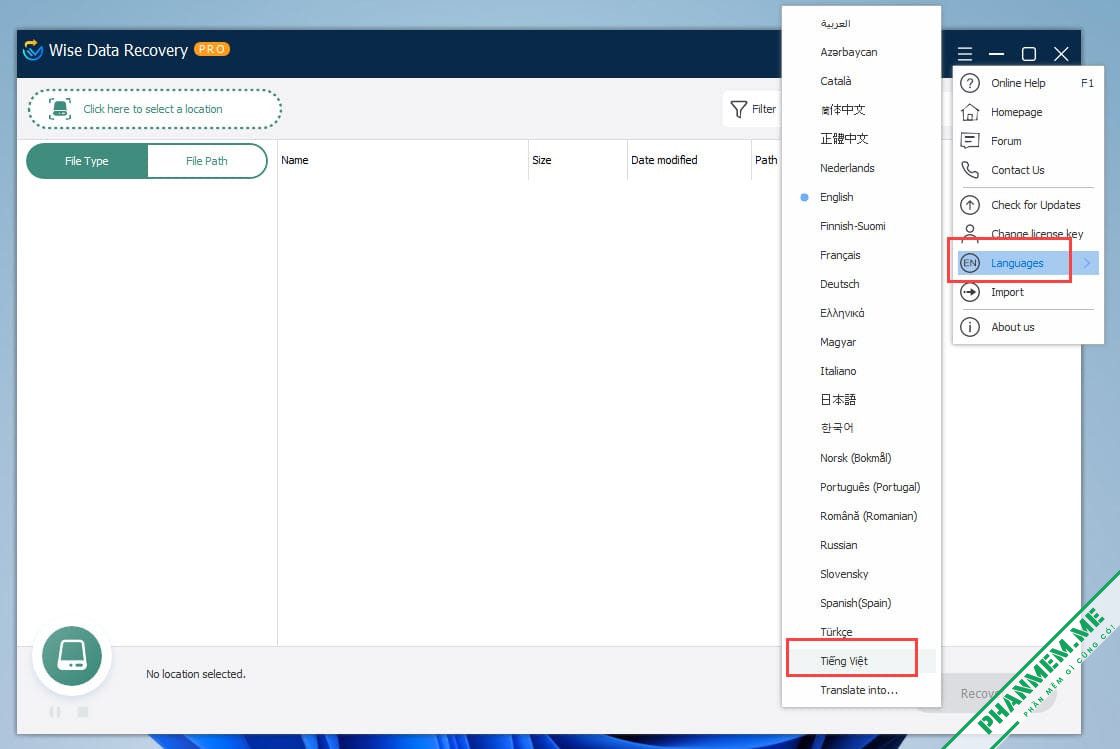Image resolution: width=1120 pixels, height=749 pixels.
Task: Click the pause scan icon
Action: (x=55, y=712)
